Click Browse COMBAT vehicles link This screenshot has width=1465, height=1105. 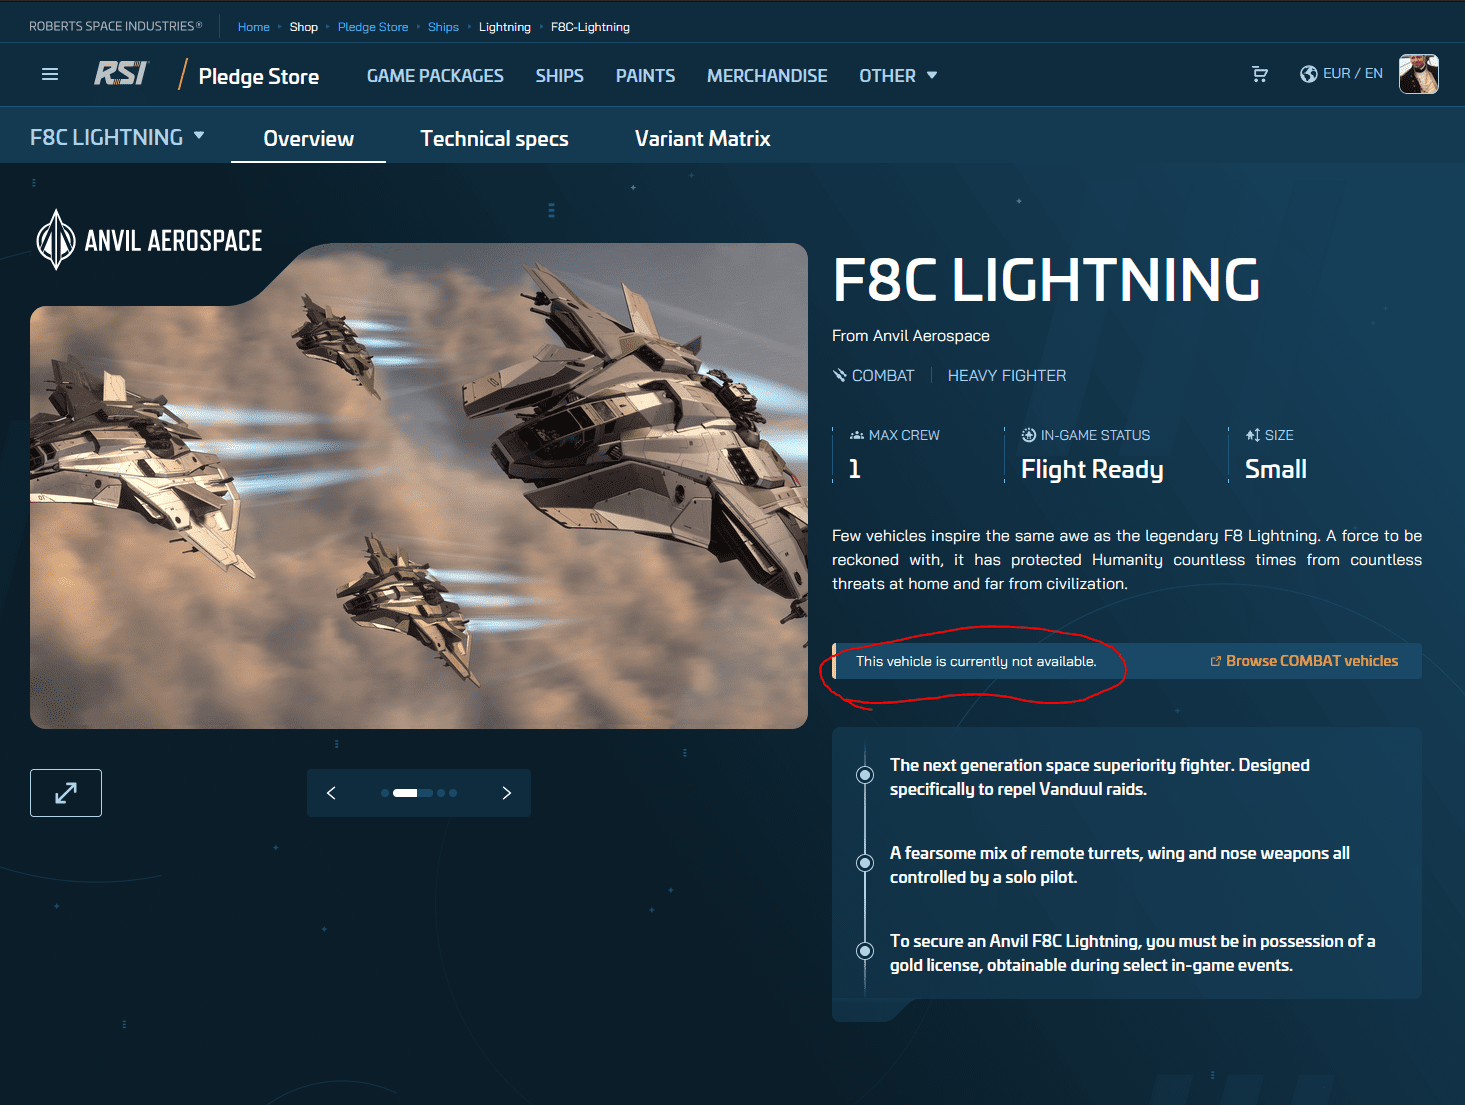point(1304,661)
